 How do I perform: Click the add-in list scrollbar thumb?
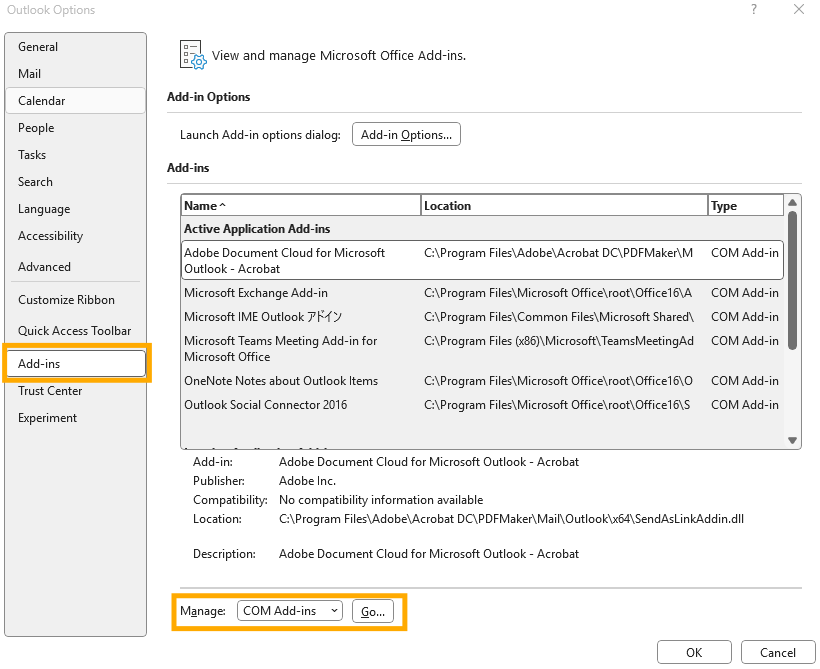(x=792, y=280)
